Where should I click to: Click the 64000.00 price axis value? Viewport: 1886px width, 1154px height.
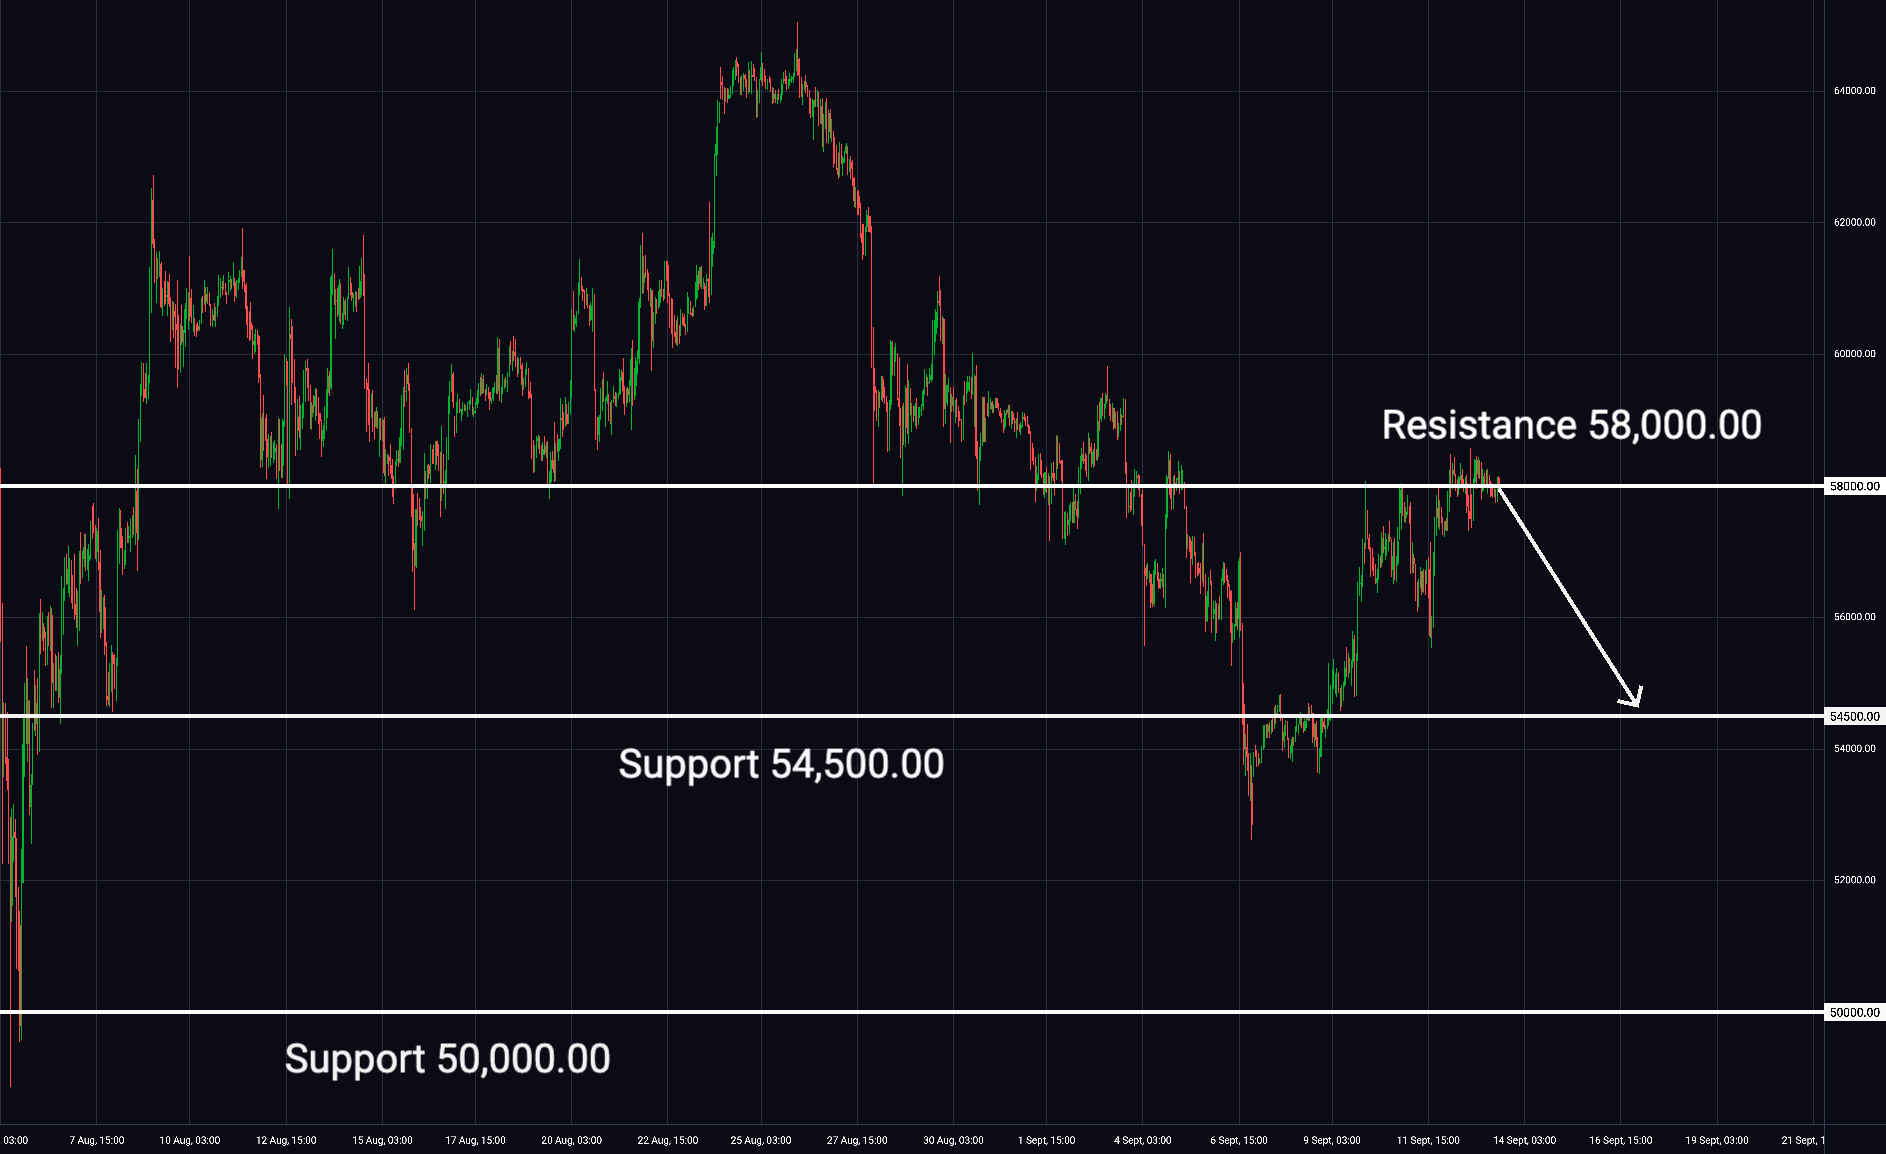click(x=1854, y=91)
